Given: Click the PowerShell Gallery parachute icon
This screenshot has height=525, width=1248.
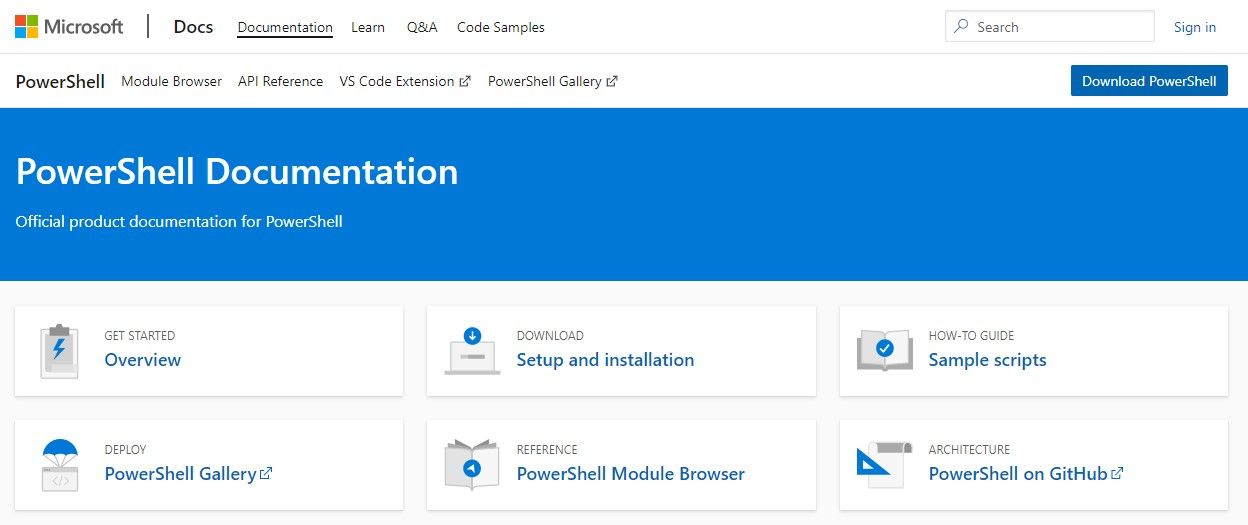Looking at the screenshot, I should (60, 465).
